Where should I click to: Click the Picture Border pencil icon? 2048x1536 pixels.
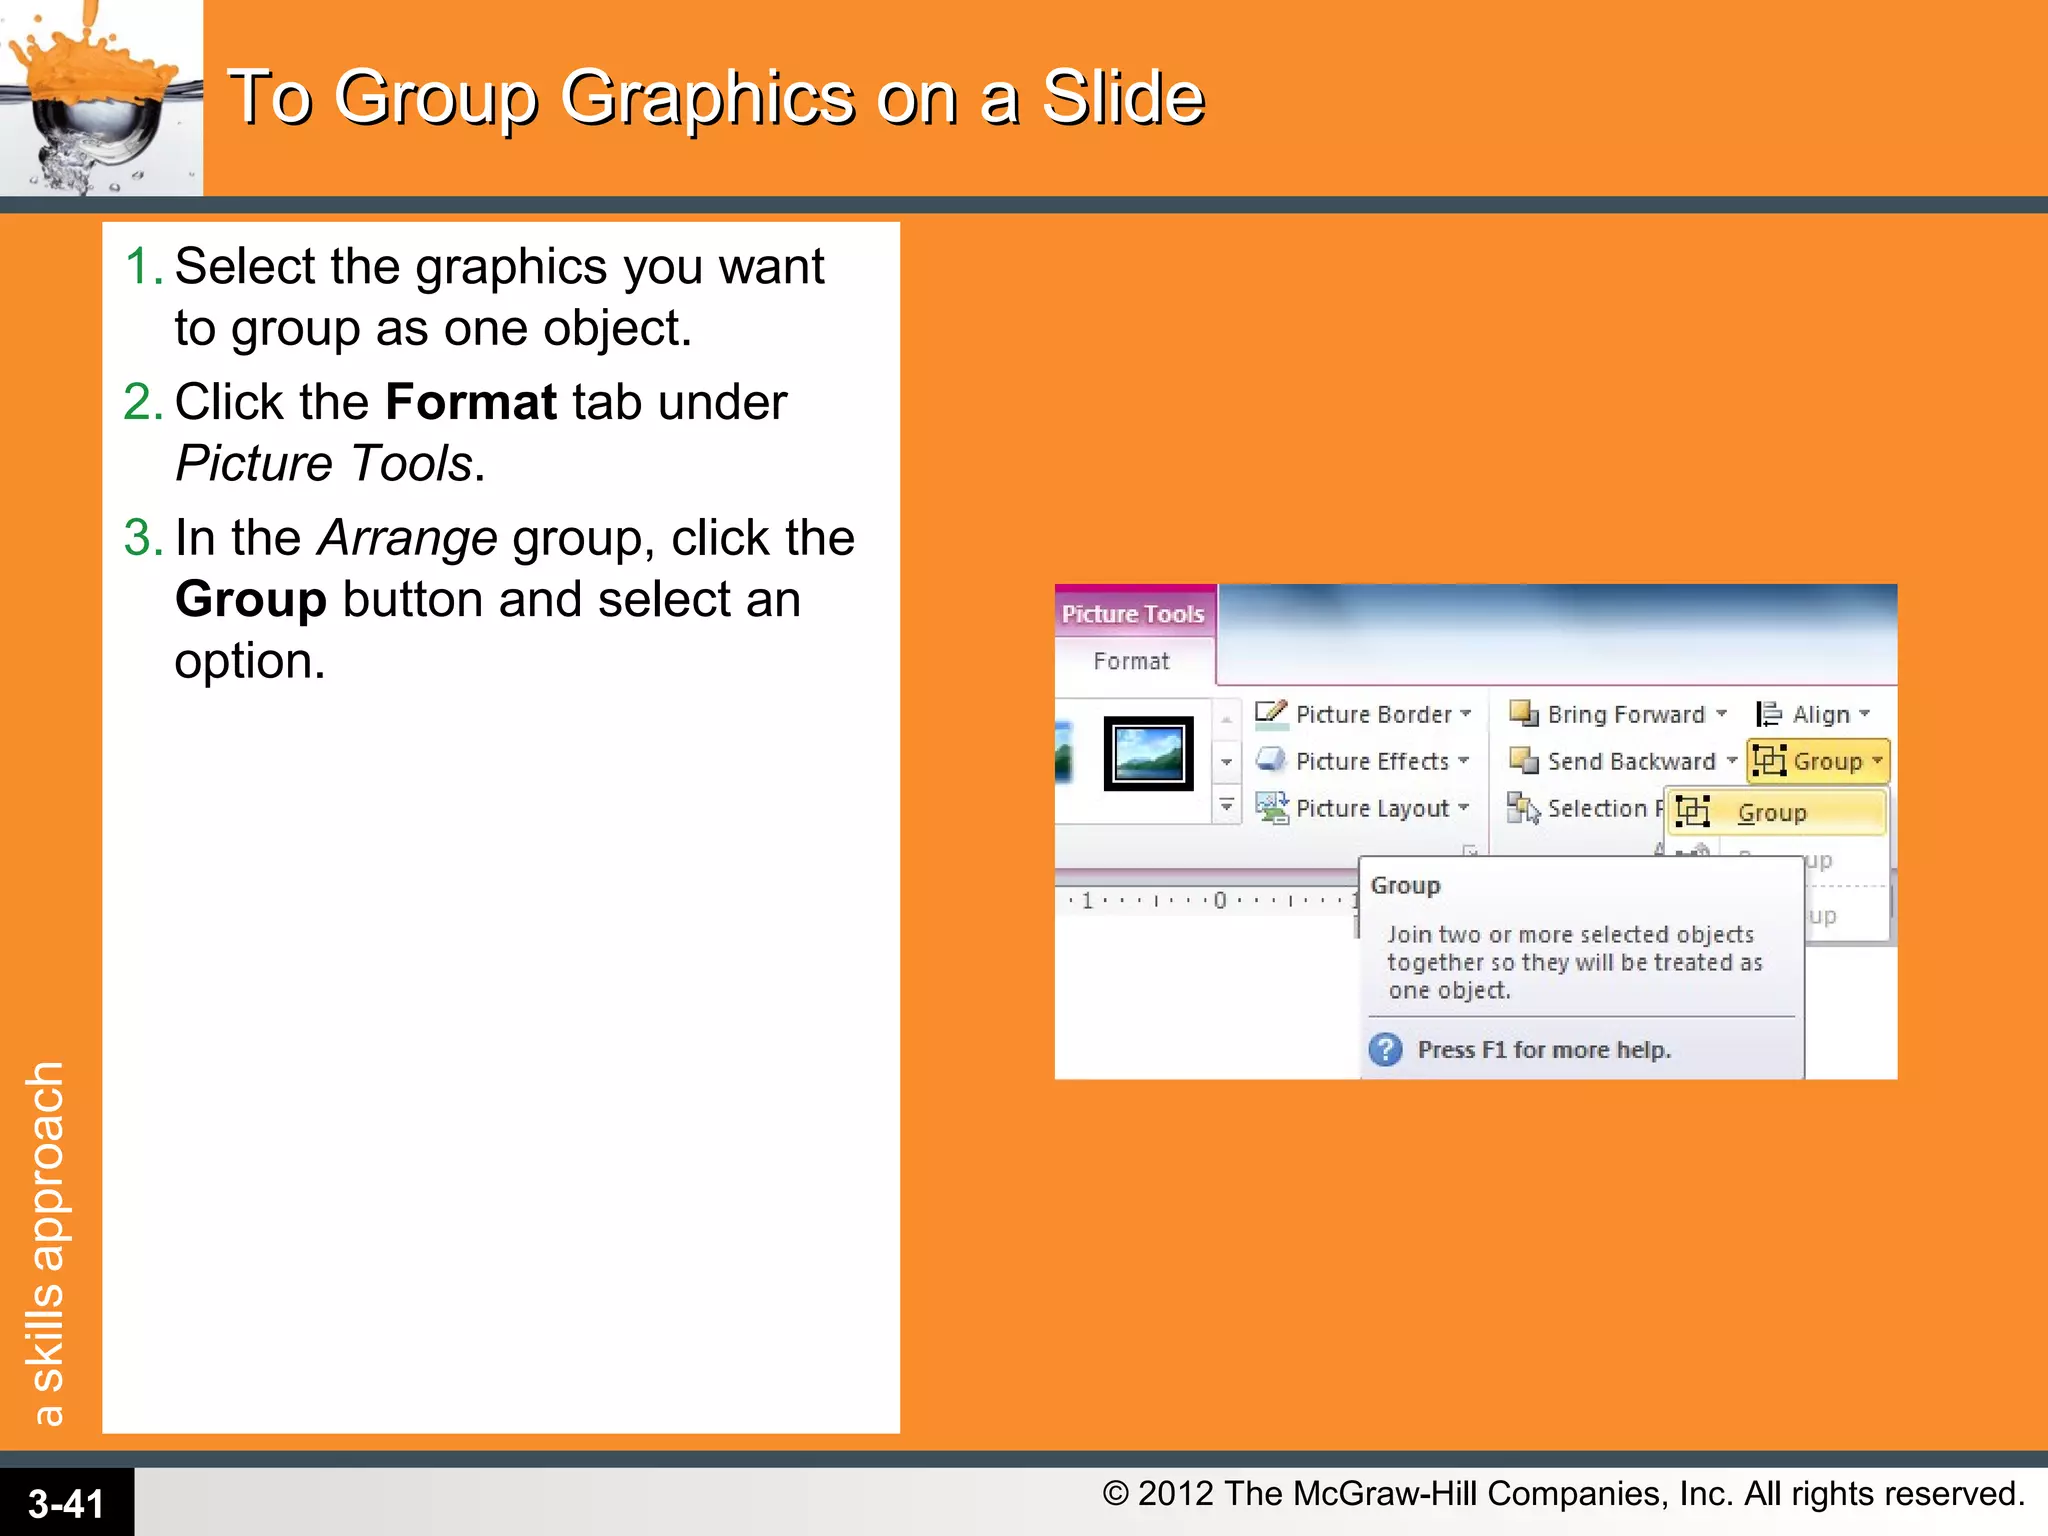(x=1271, y=713)
